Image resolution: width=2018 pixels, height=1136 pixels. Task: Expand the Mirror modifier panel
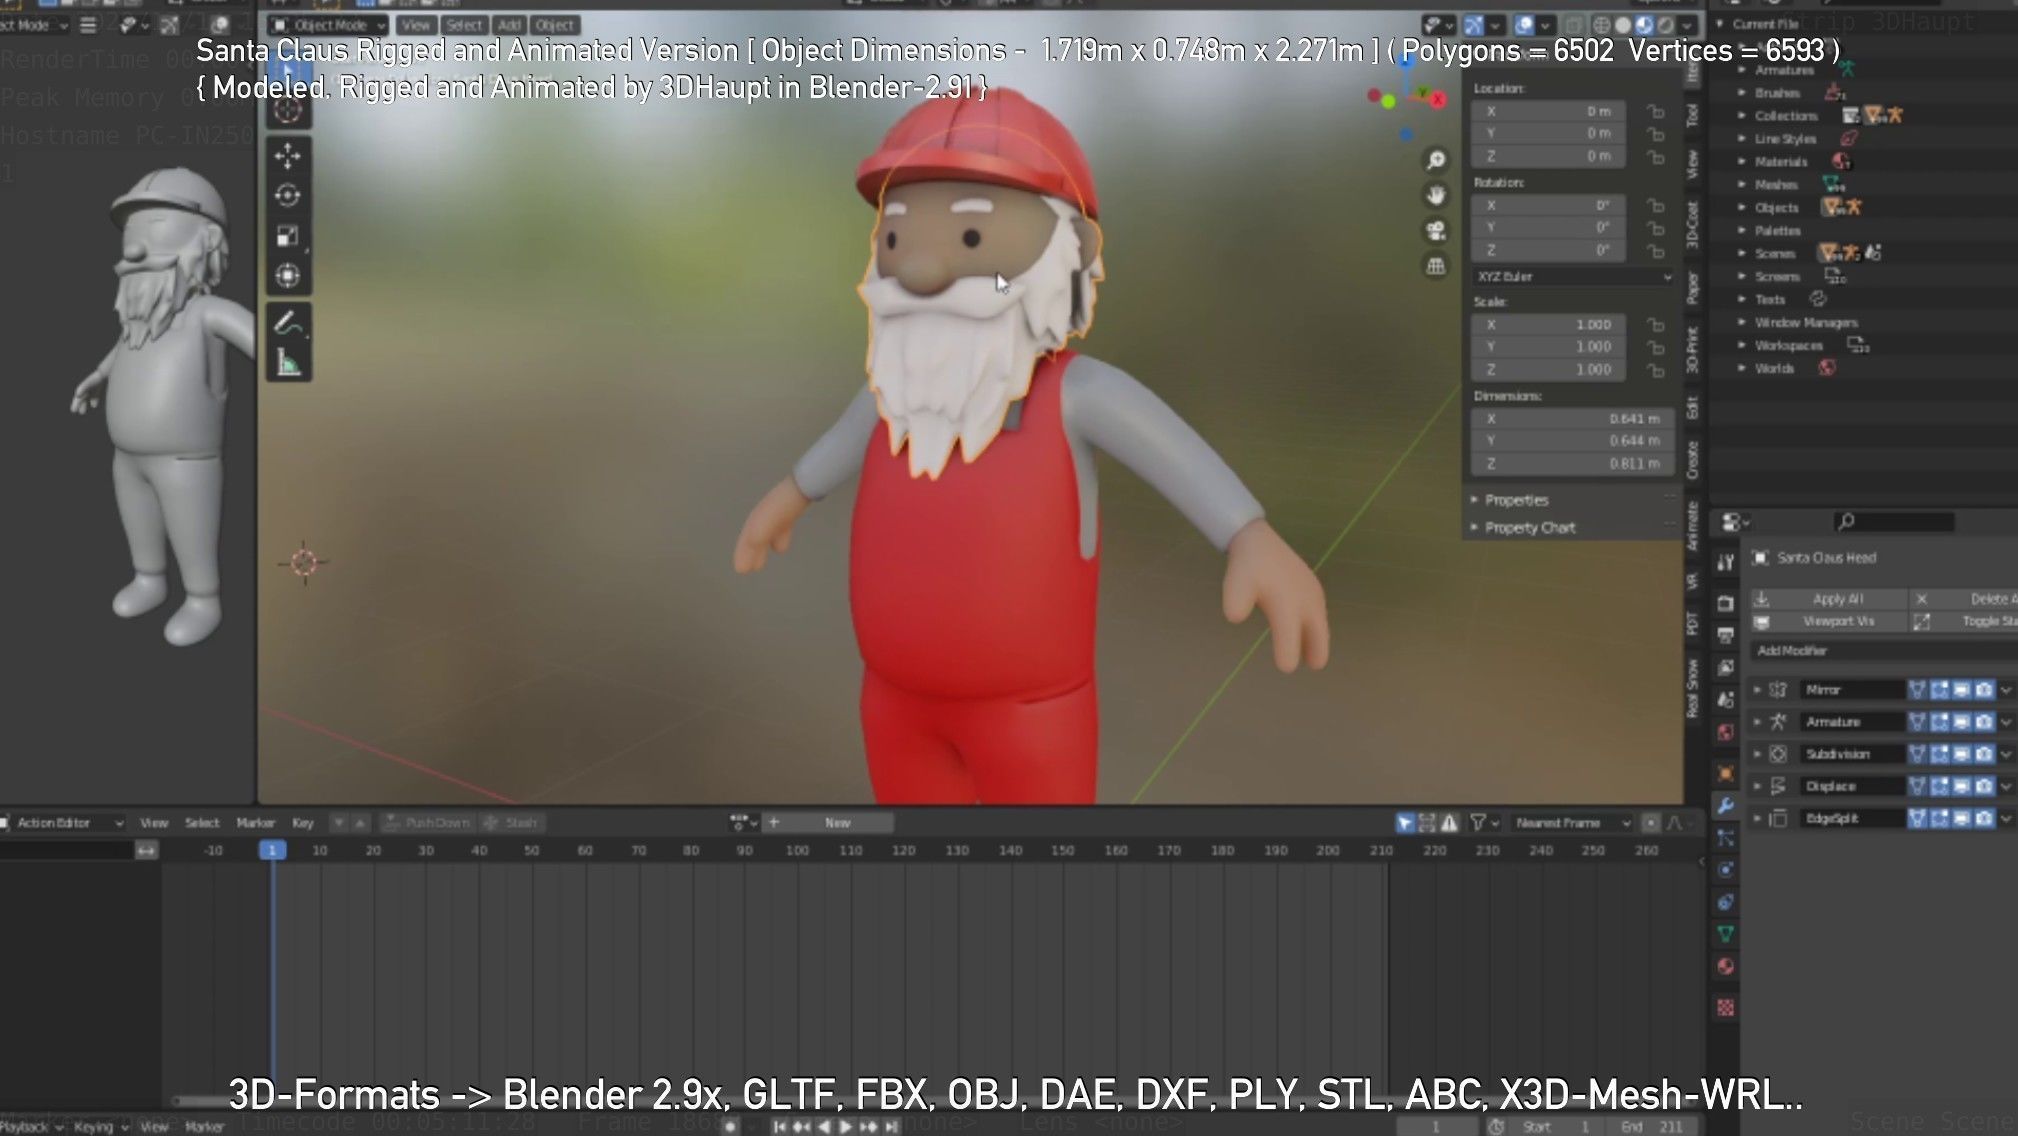tap(1757, 690)
